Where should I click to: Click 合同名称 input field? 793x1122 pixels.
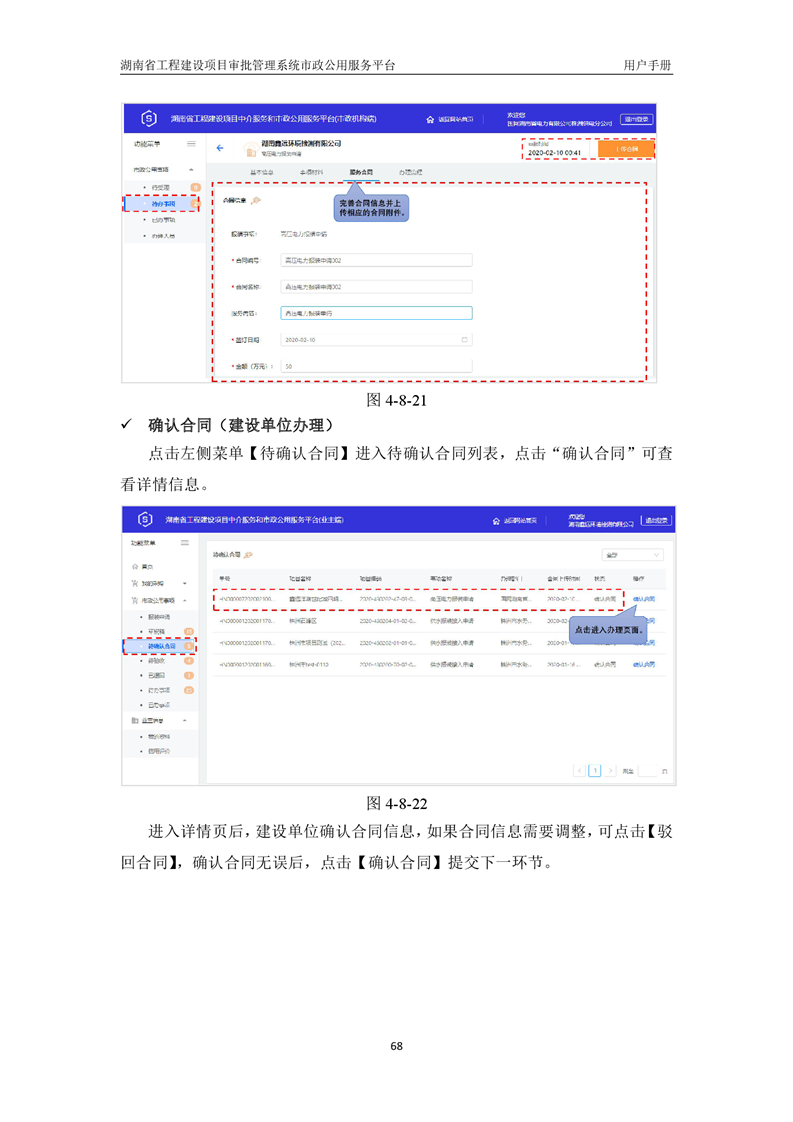point(376,287)
